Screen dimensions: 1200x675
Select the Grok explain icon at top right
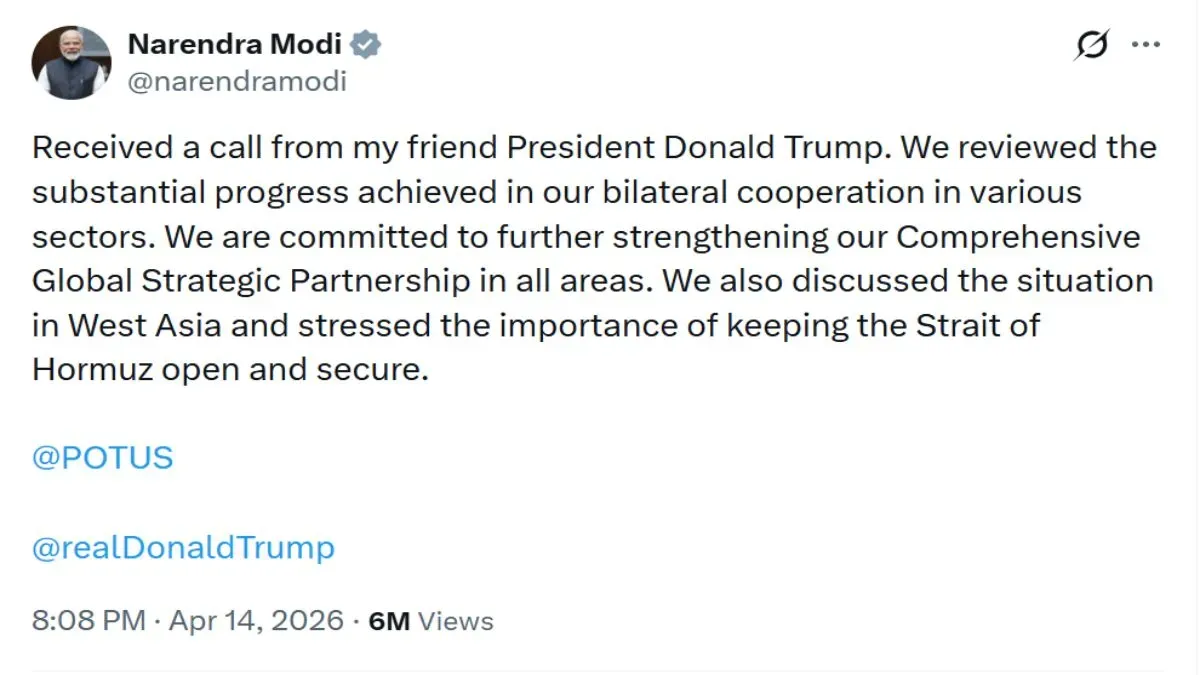click(x=1092, y=42)
